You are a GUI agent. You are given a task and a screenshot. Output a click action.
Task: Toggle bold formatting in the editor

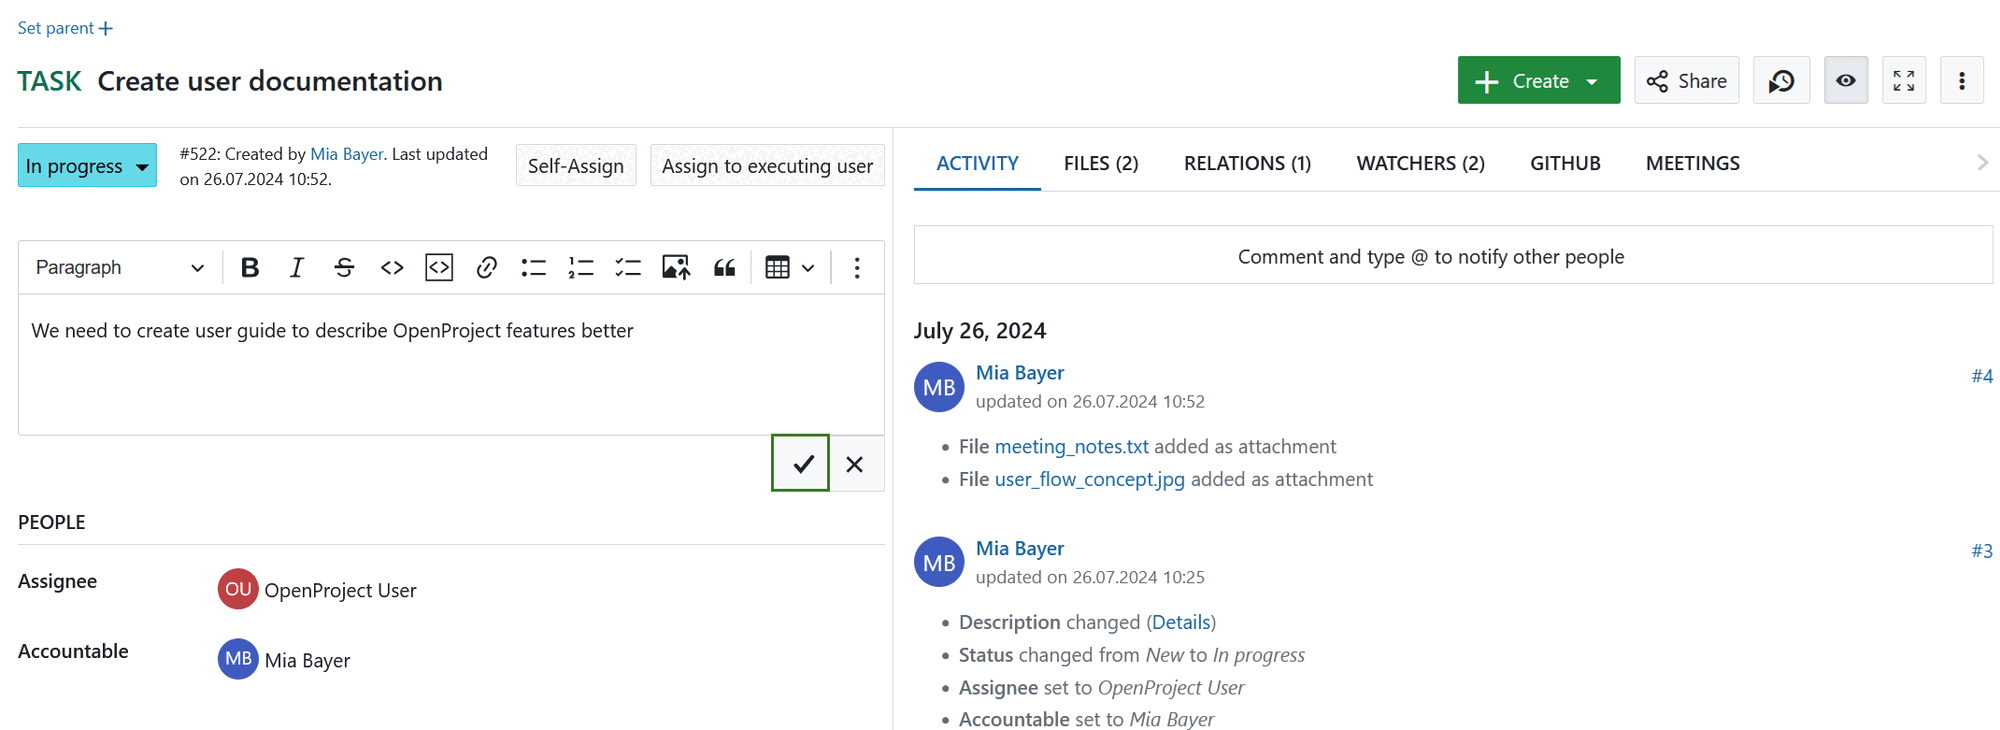(x=250, y=268)
